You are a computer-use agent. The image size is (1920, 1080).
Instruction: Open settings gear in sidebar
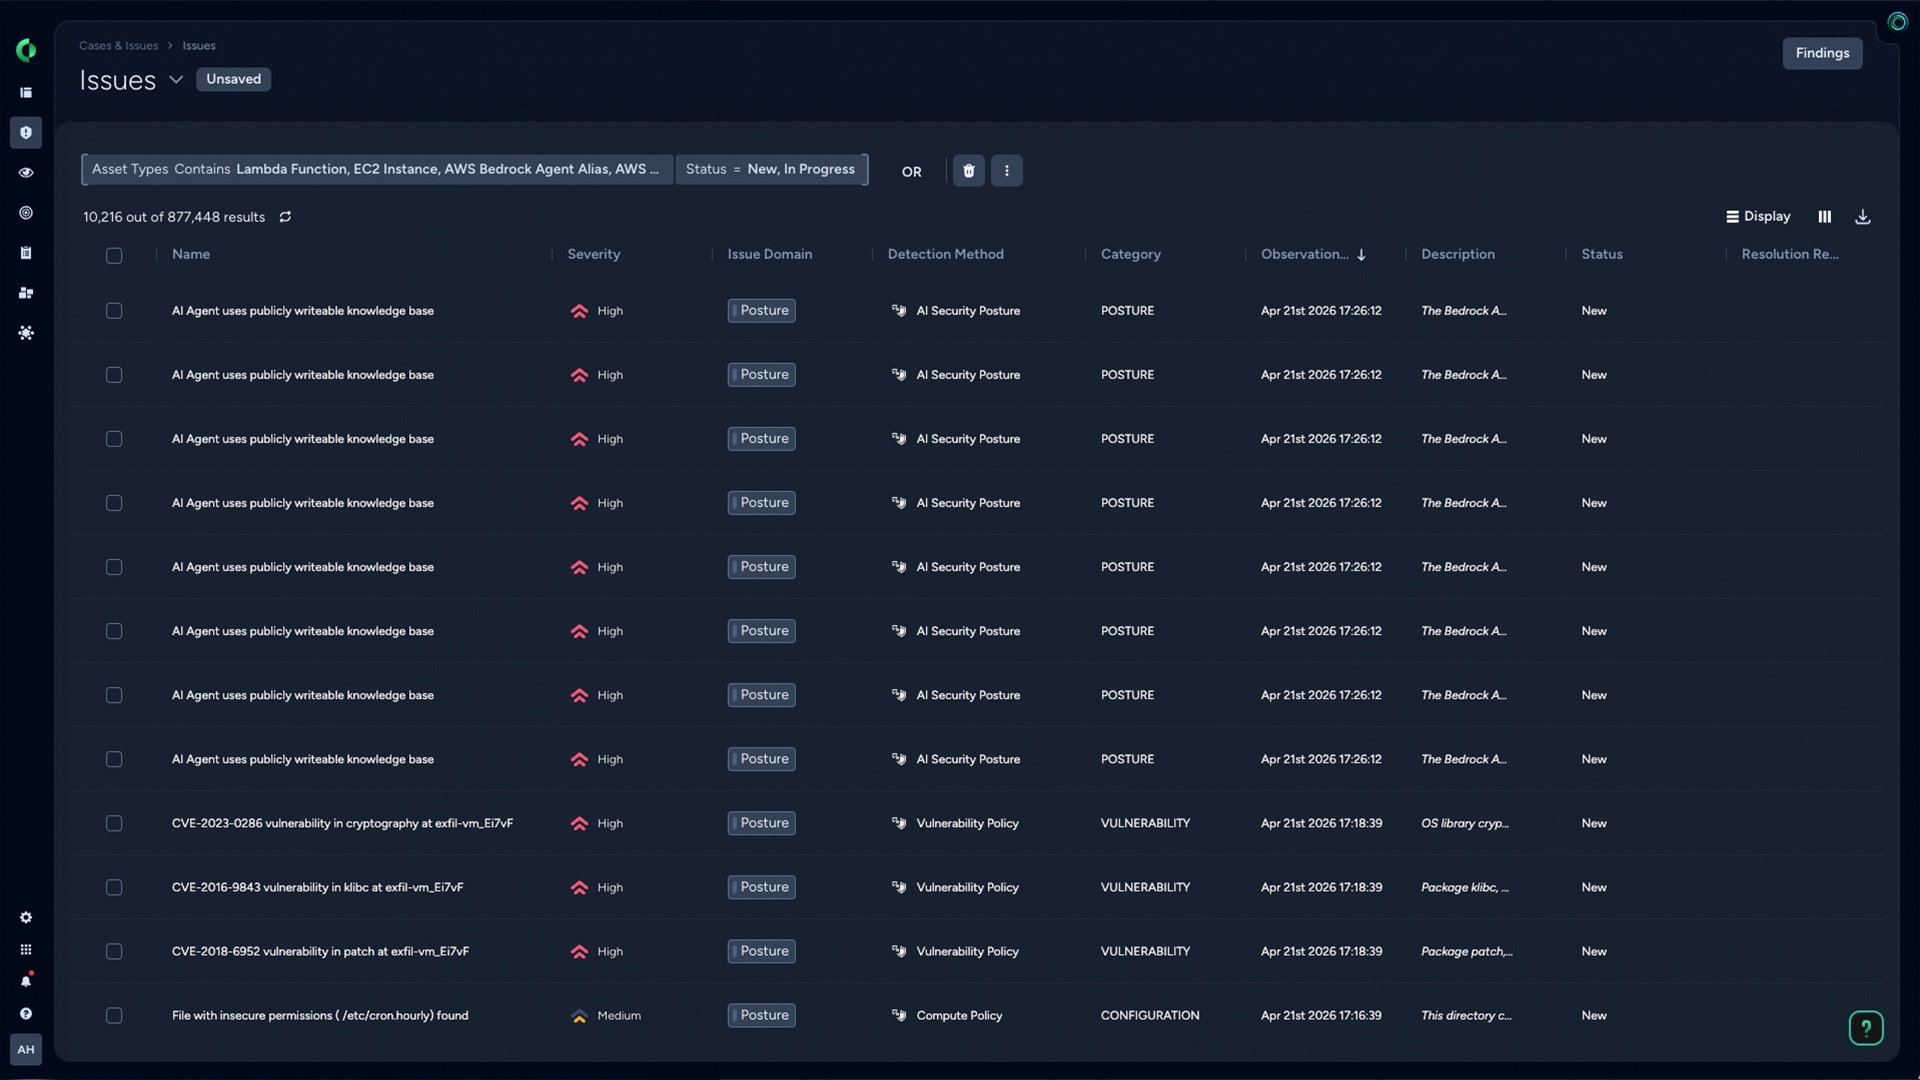26,918
